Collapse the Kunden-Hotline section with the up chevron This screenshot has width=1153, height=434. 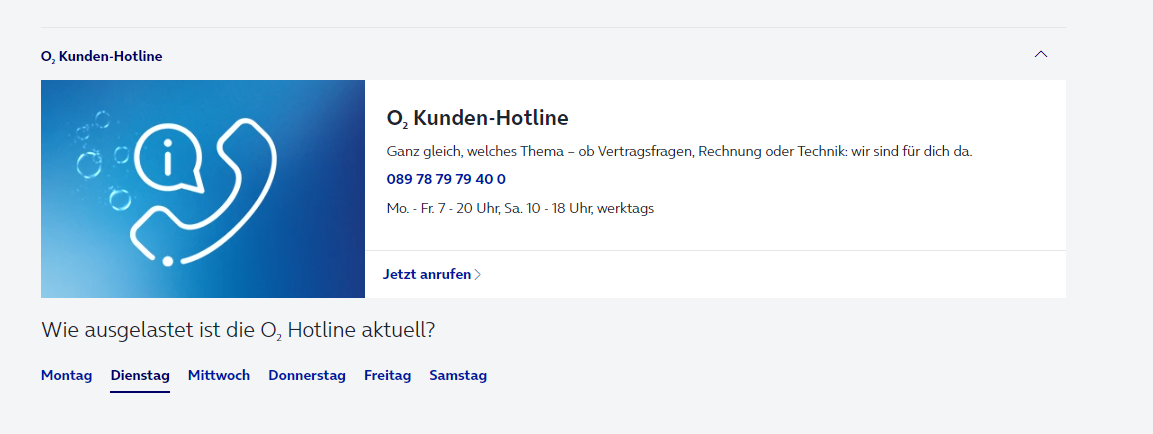pos(1040,54)
